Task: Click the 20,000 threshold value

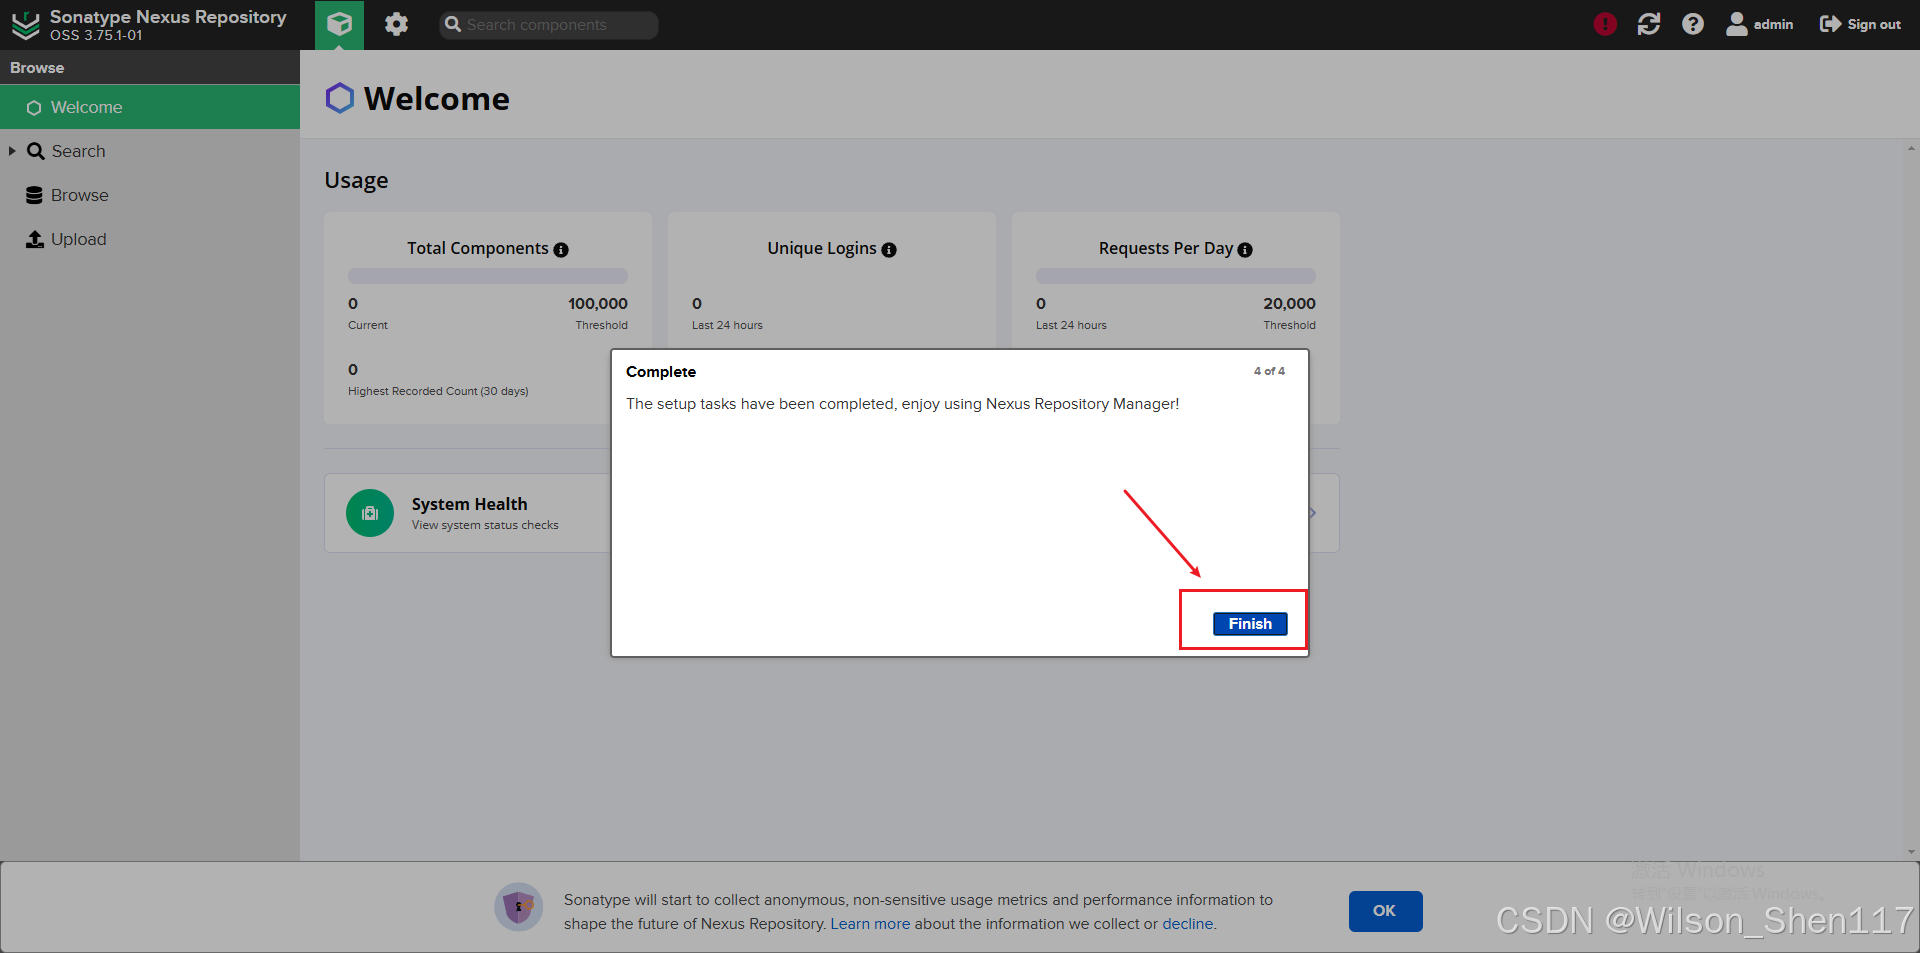Action: pos(1289,303)
